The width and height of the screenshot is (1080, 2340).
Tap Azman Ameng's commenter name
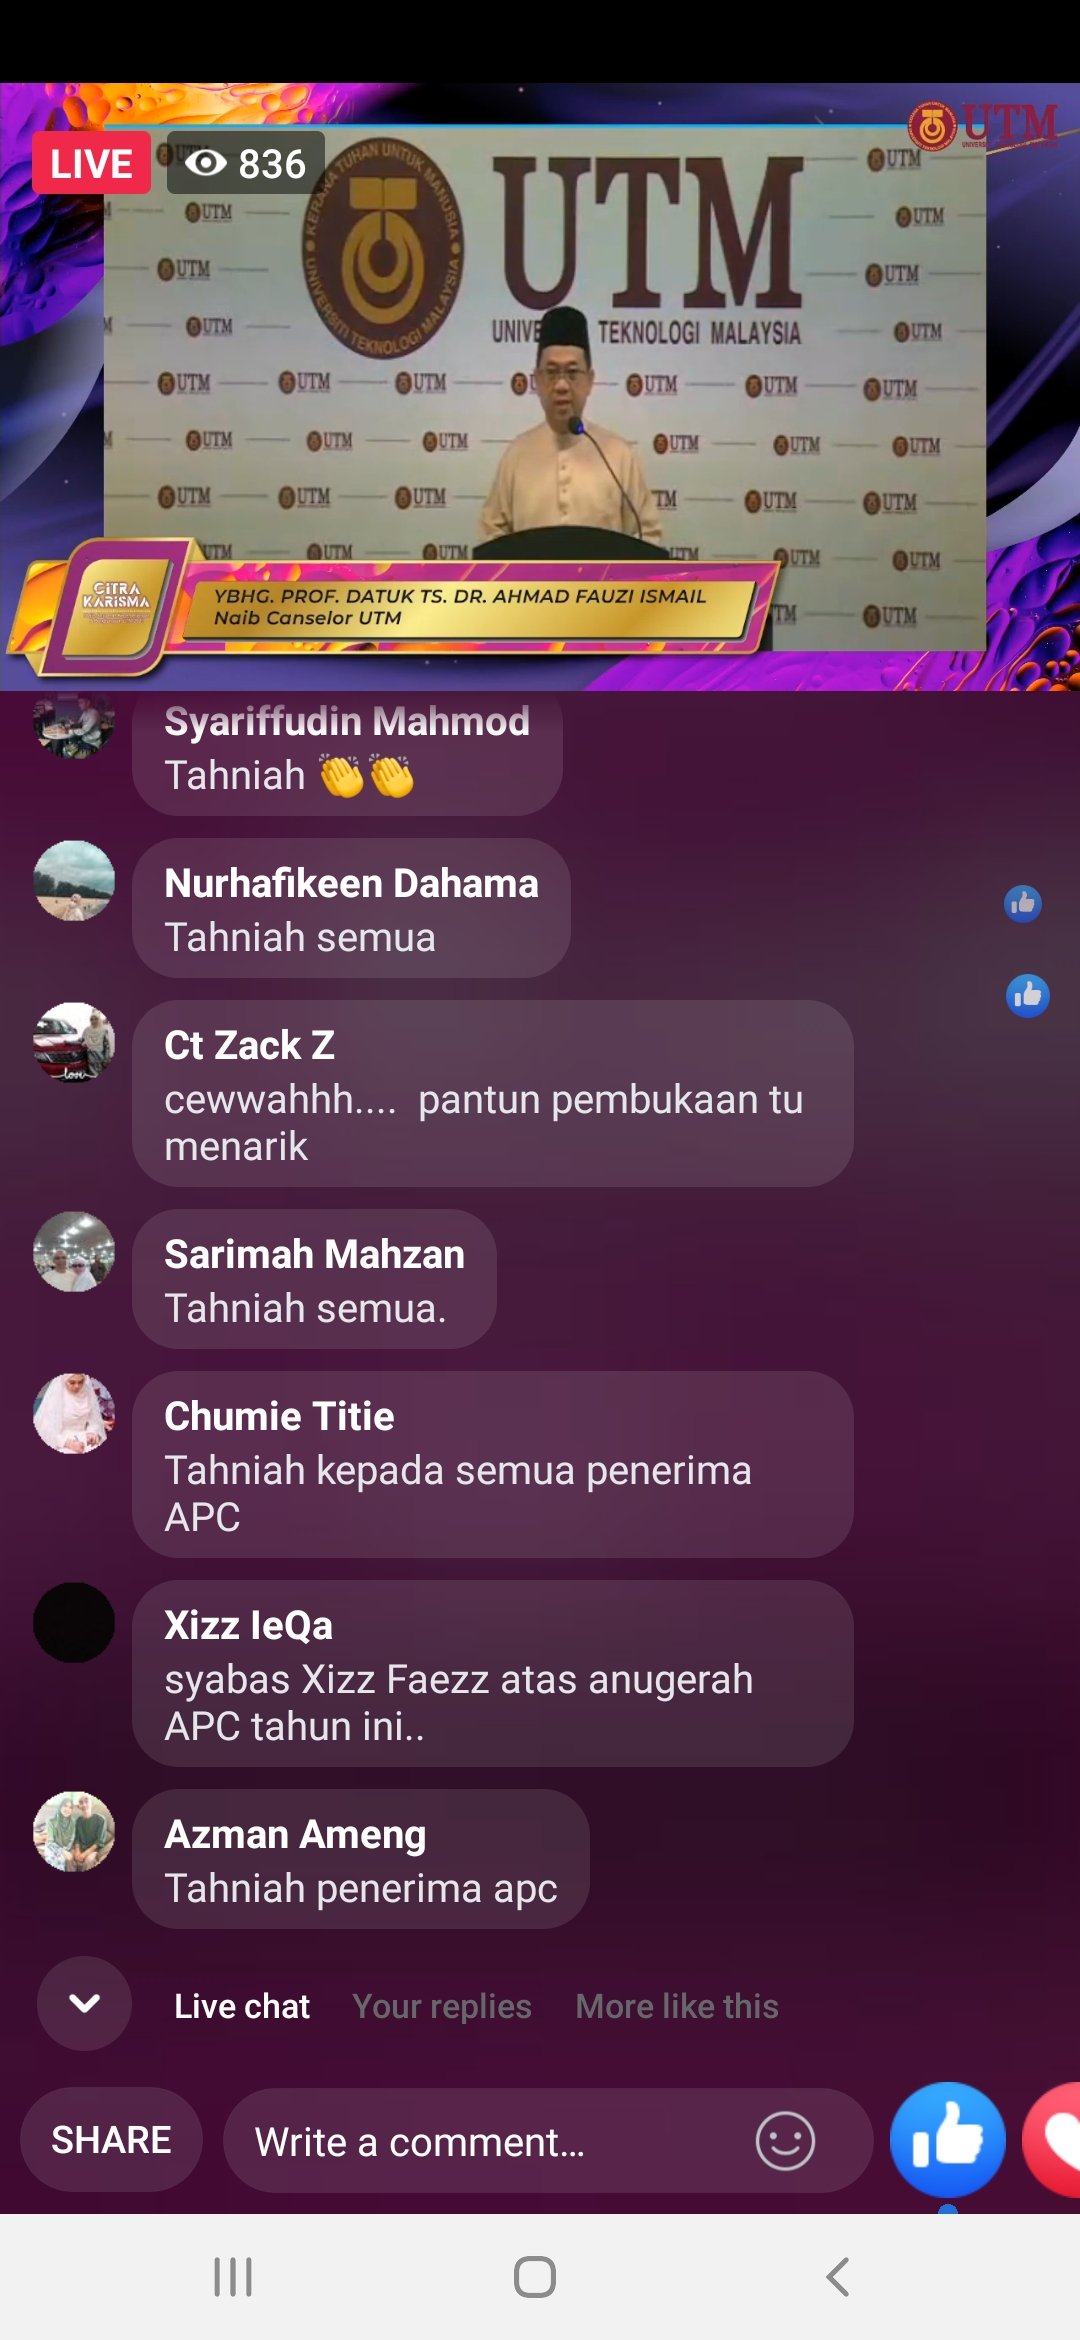295,1834
